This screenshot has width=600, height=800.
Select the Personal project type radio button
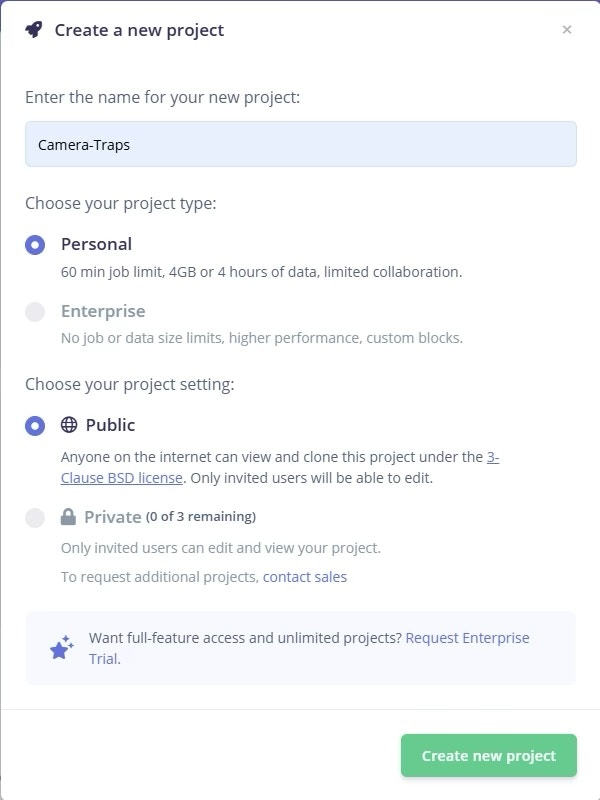(35, 245)
